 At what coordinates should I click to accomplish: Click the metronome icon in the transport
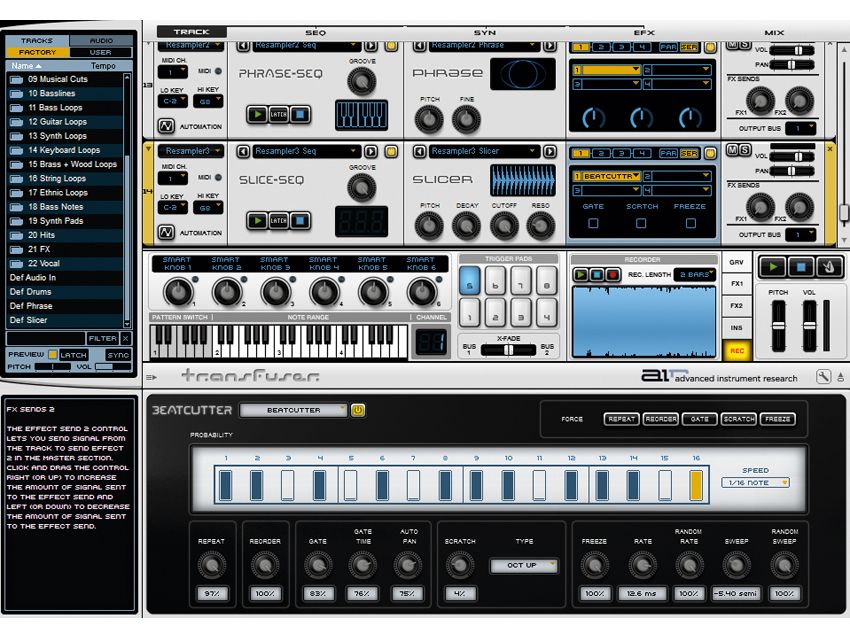(828, 267)
